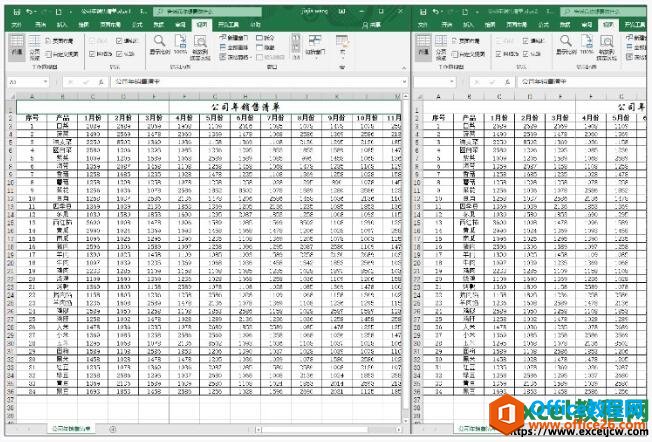652x442 pixels.
Task: Click 10月份 header cell in left sheet
Action: 367,118
